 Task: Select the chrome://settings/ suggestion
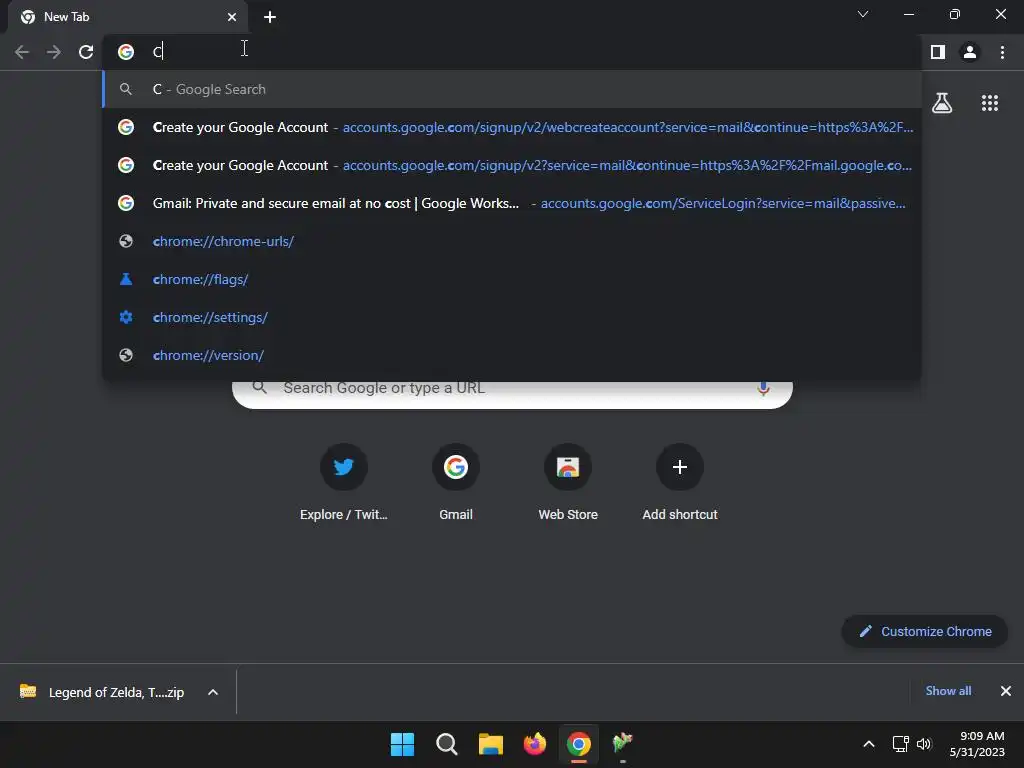click(x=512, y=317)
